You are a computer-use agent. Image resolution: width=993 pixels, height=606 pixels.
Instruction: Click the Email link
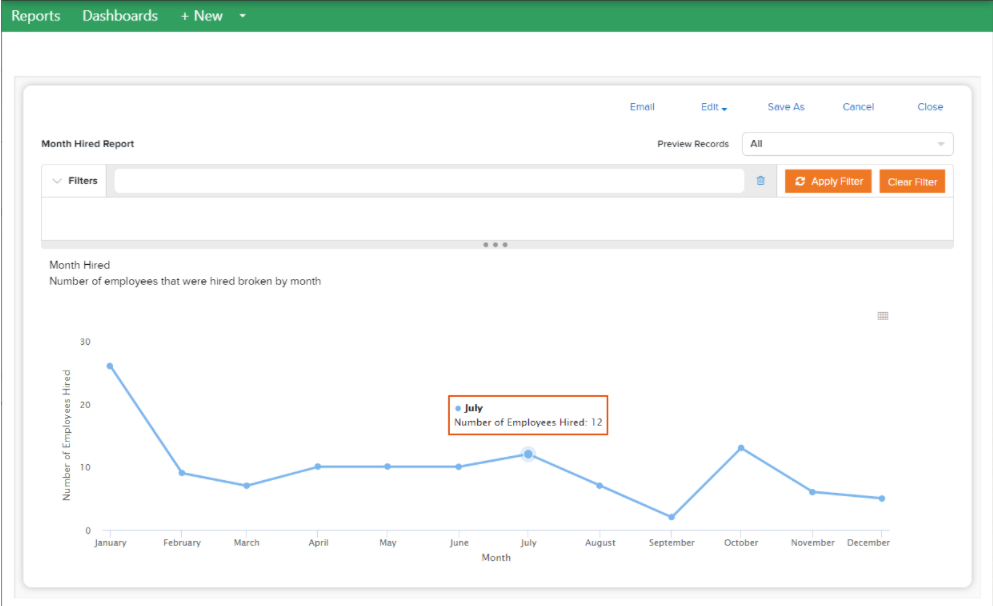[642, 107]
